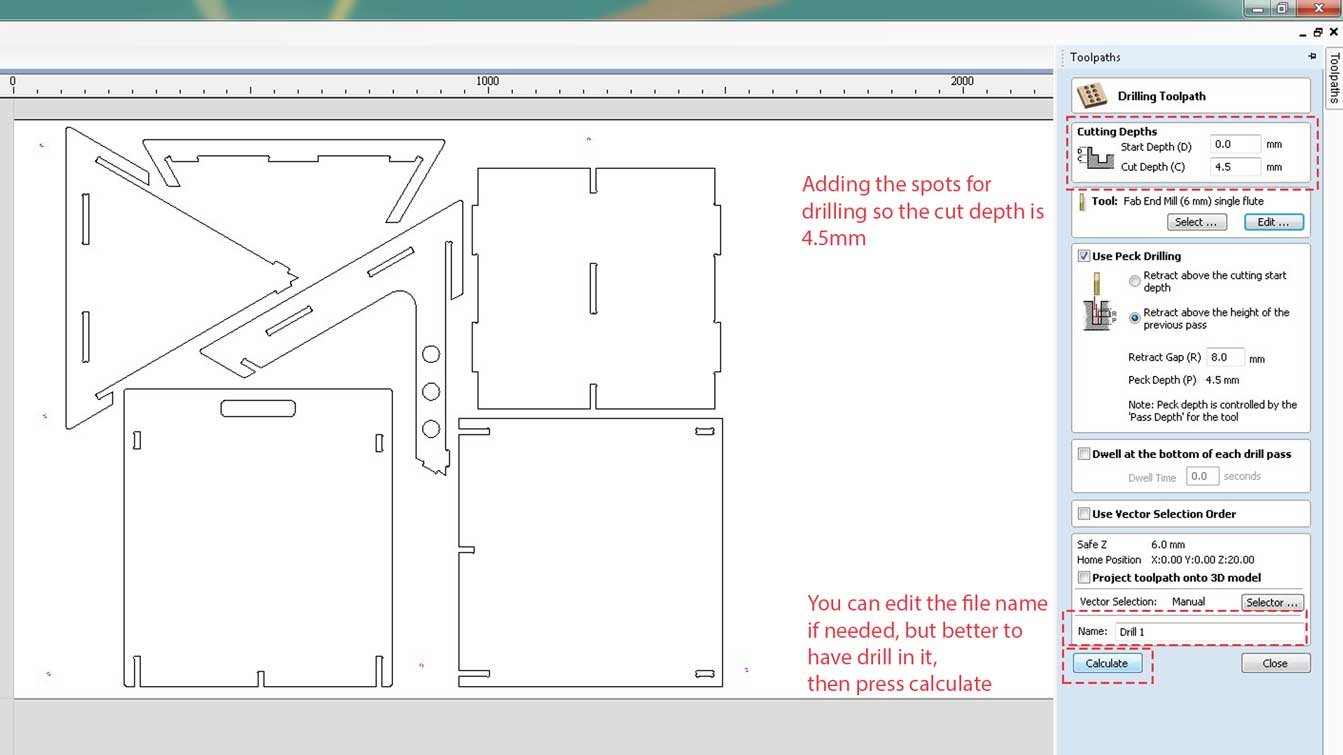Calculate the drilling toolpath
The height and width of the screenshot is (755, 1343).
pos(1107,663)
